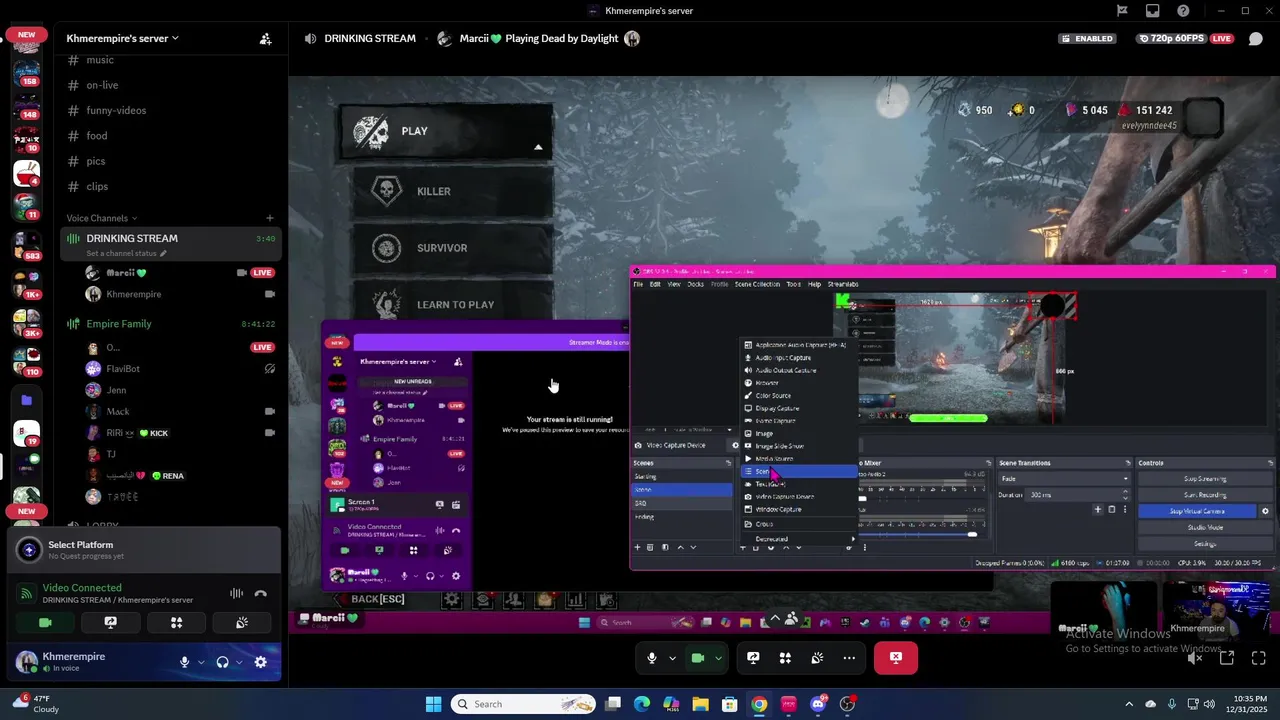Open the server icon with the 158 badge
1280x720 pixels.
pyautogui.click(x=27, y=73)
